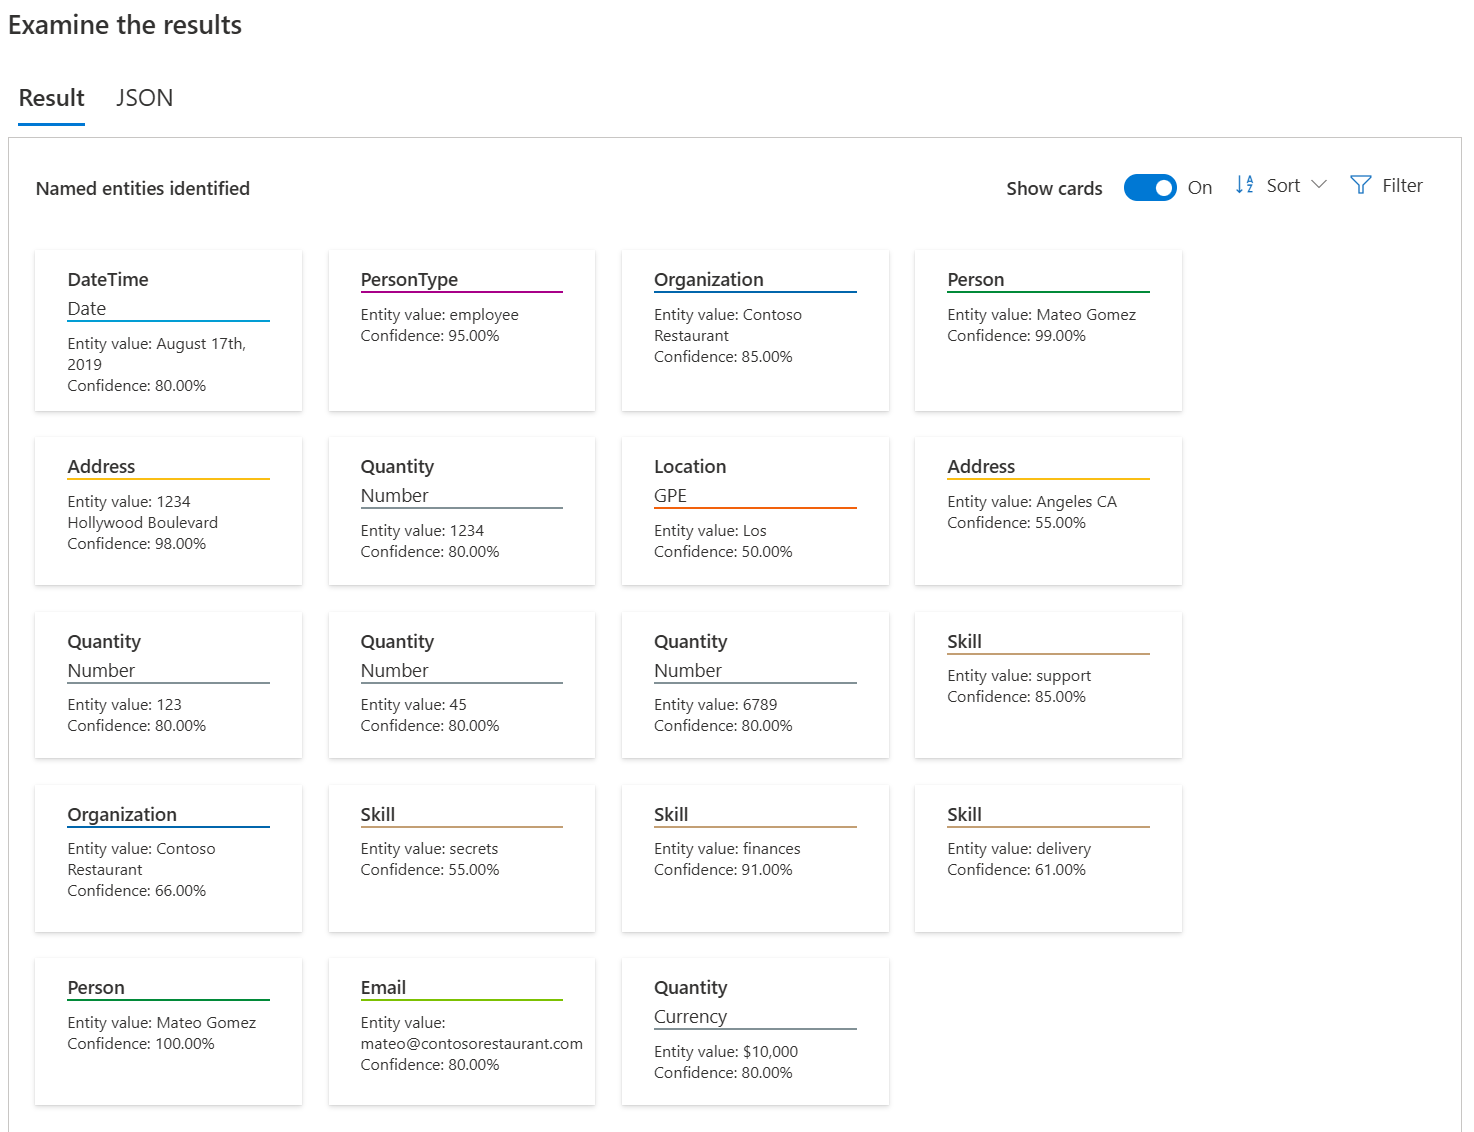Click Address entity value Angeles CA
The image size is (1474, 1132).
pyautogui.click(x=1032, y=502)
